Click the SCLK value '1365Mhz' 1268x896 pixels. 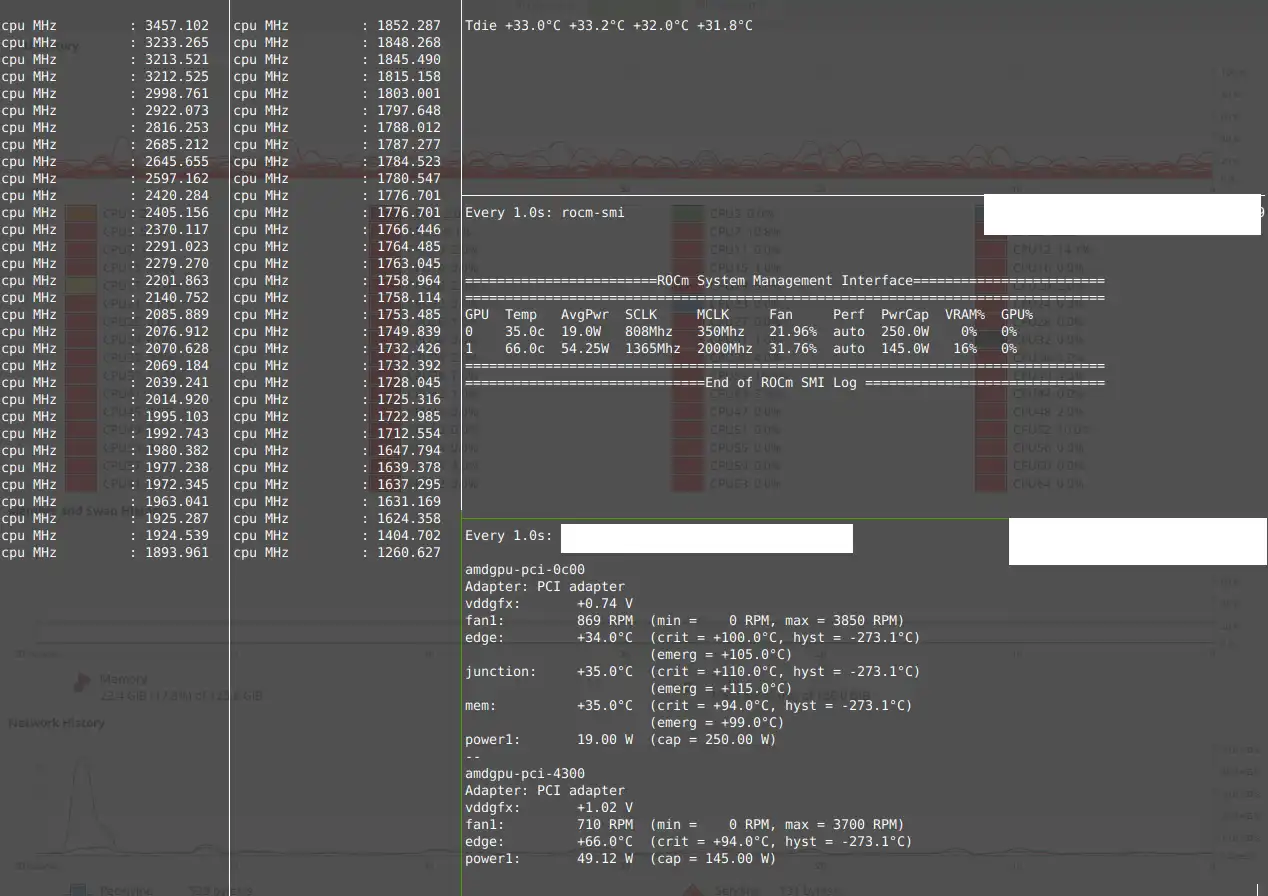coord(653,348)
